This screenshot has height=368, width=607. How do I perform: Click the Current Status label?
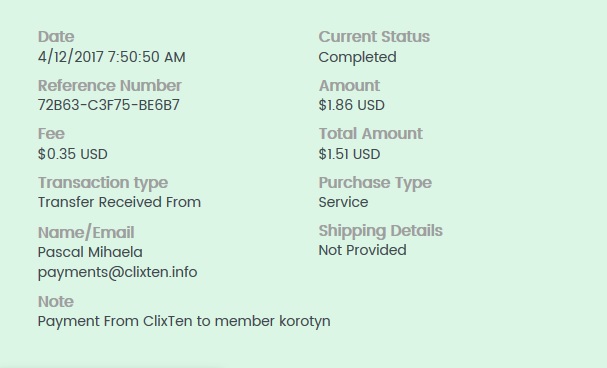[x=374, y=37]
